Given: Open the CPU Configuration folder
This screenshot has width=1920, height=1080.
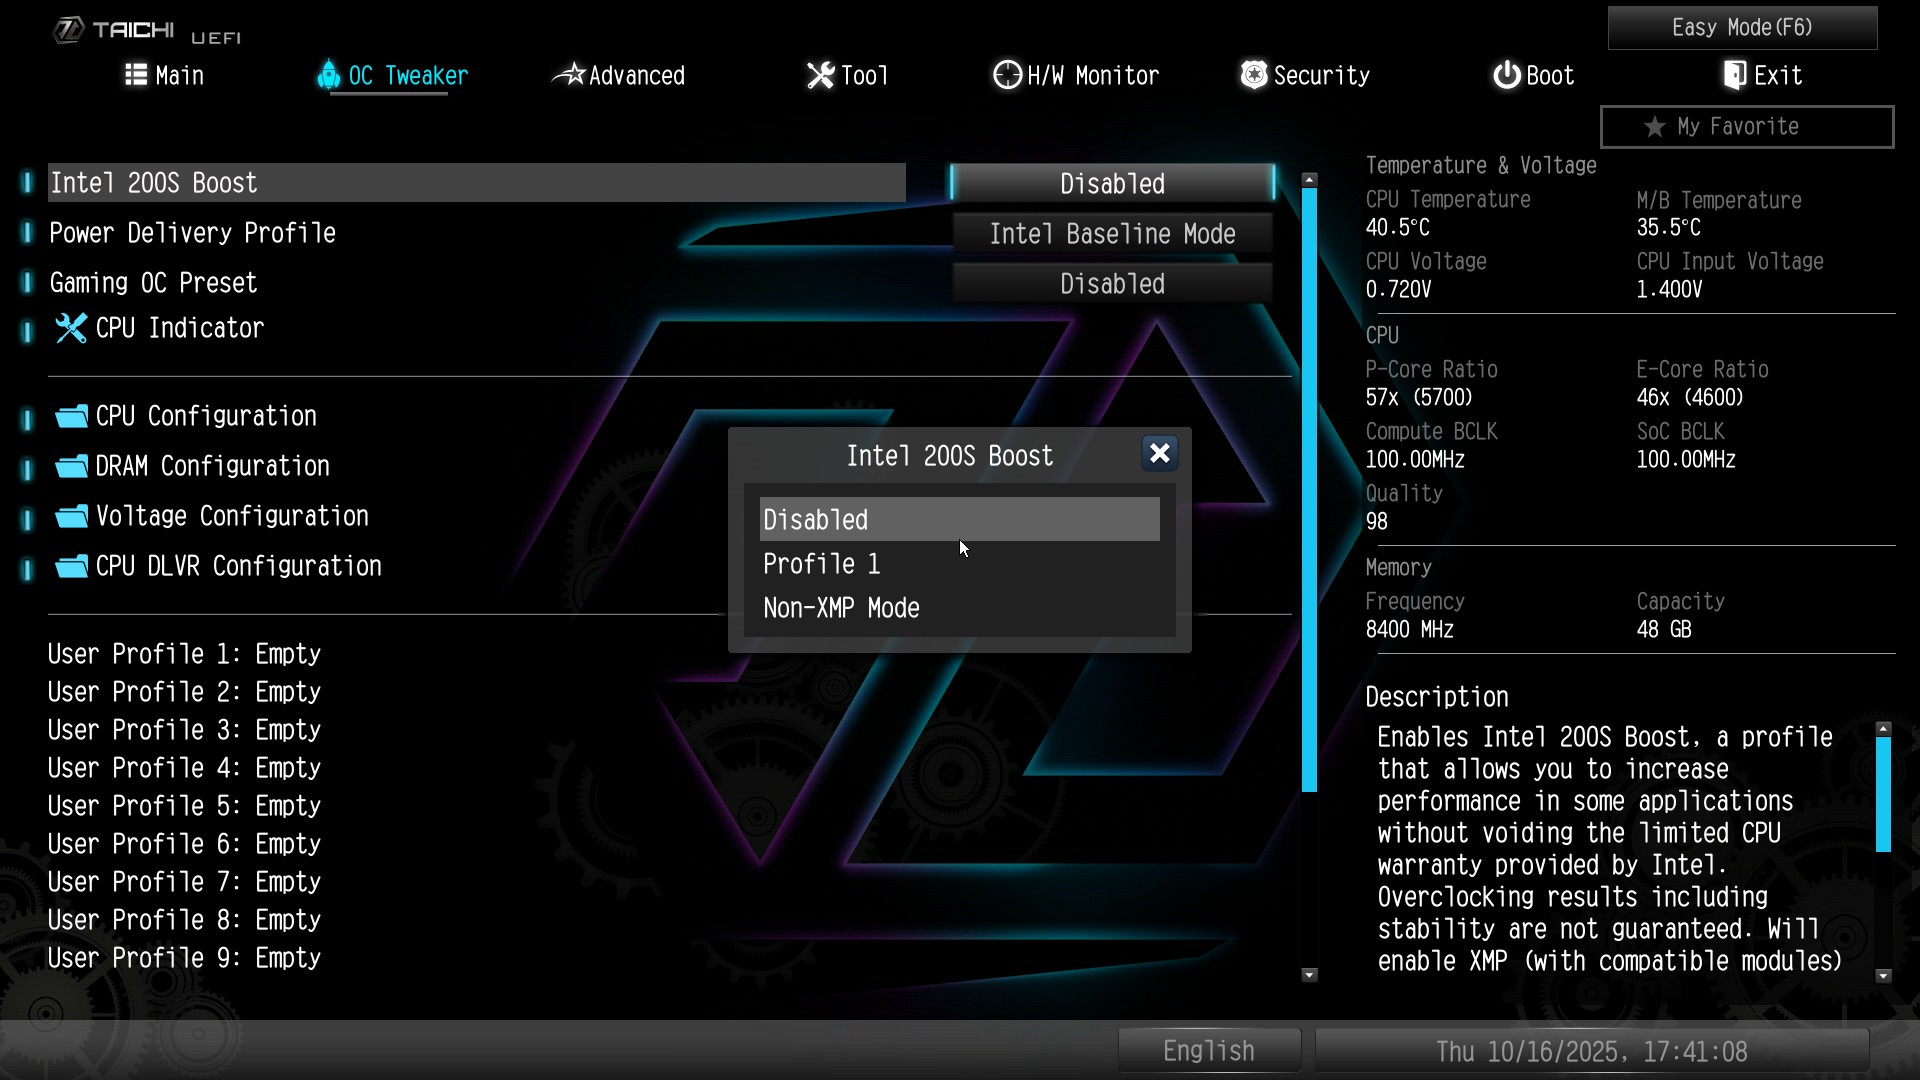Looking at the screenshot, I should pos(204,416).
